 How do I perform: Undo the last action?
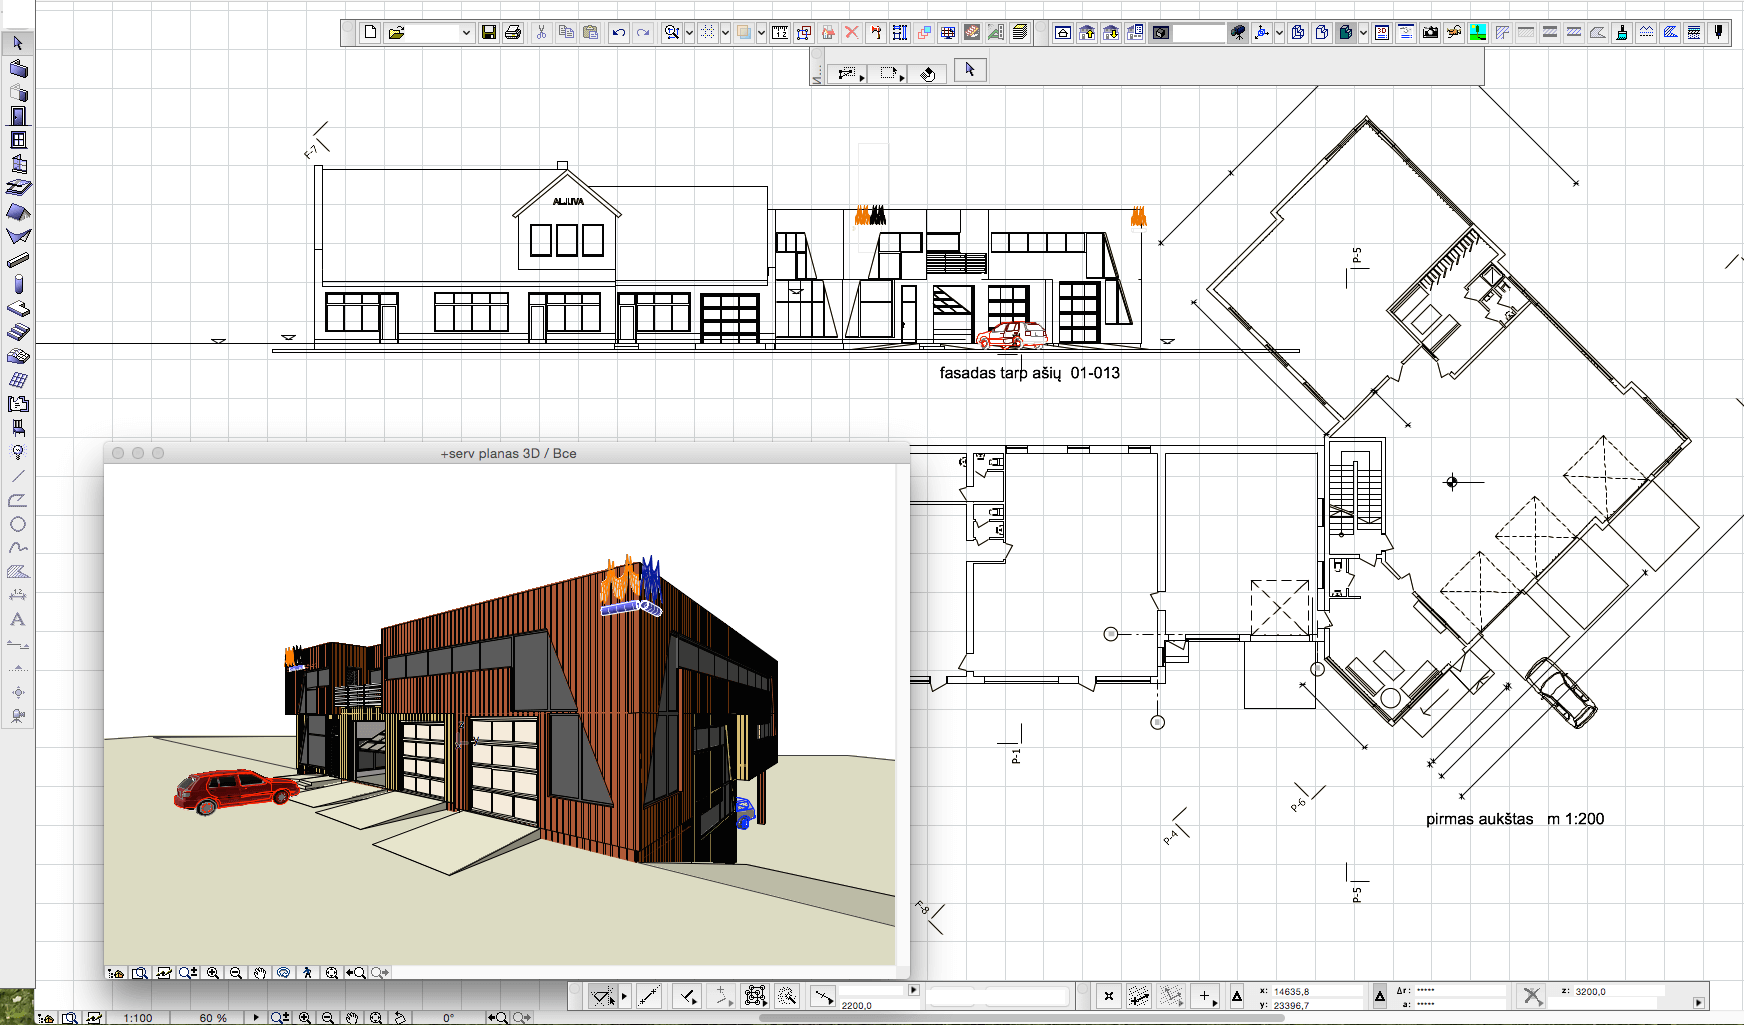click(619, 32)
